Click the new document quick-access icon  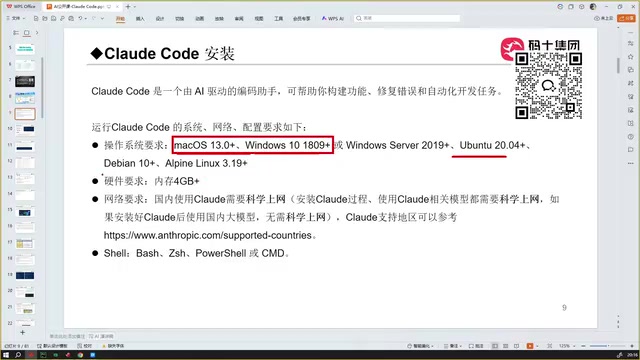point(36,18)
